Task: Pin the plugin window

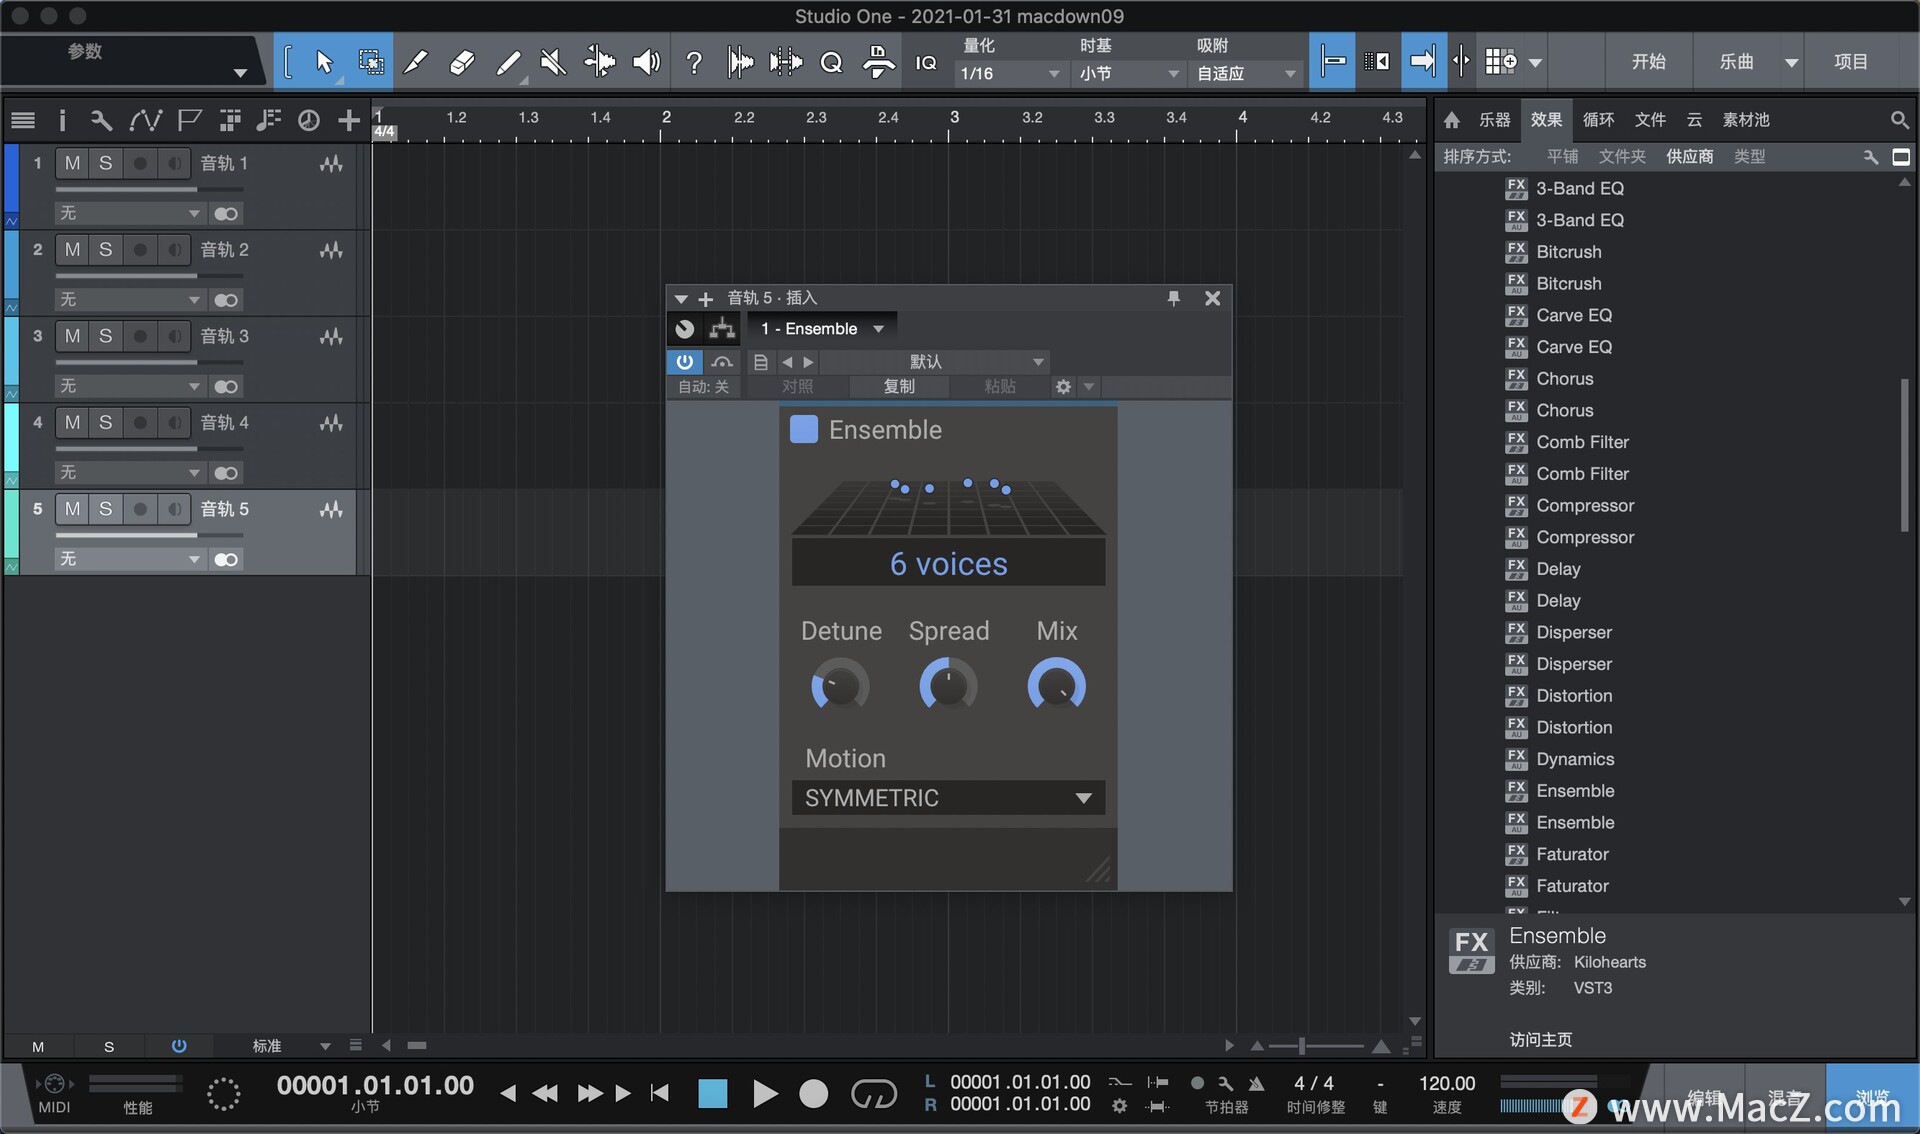Action: [1173, 298]
